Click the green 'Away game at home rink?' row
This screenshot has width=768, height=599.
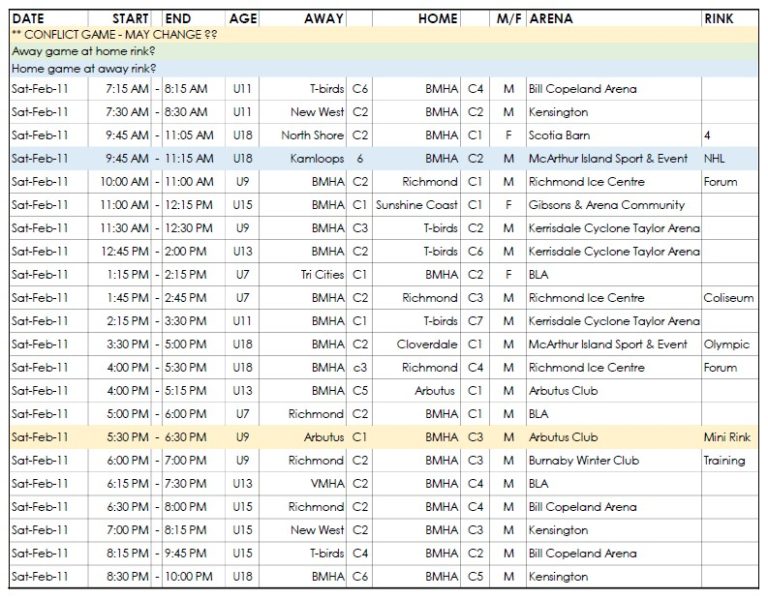point(84,51)
